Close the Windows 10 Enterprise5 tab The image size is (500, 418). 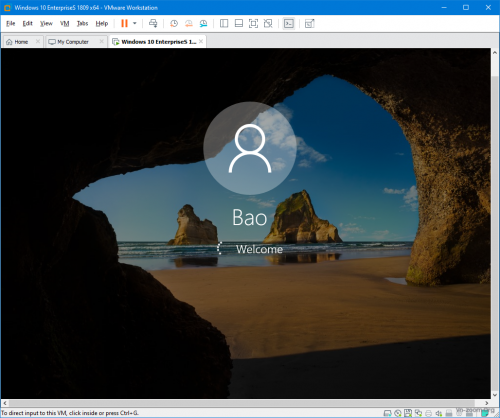click(201, 41)
